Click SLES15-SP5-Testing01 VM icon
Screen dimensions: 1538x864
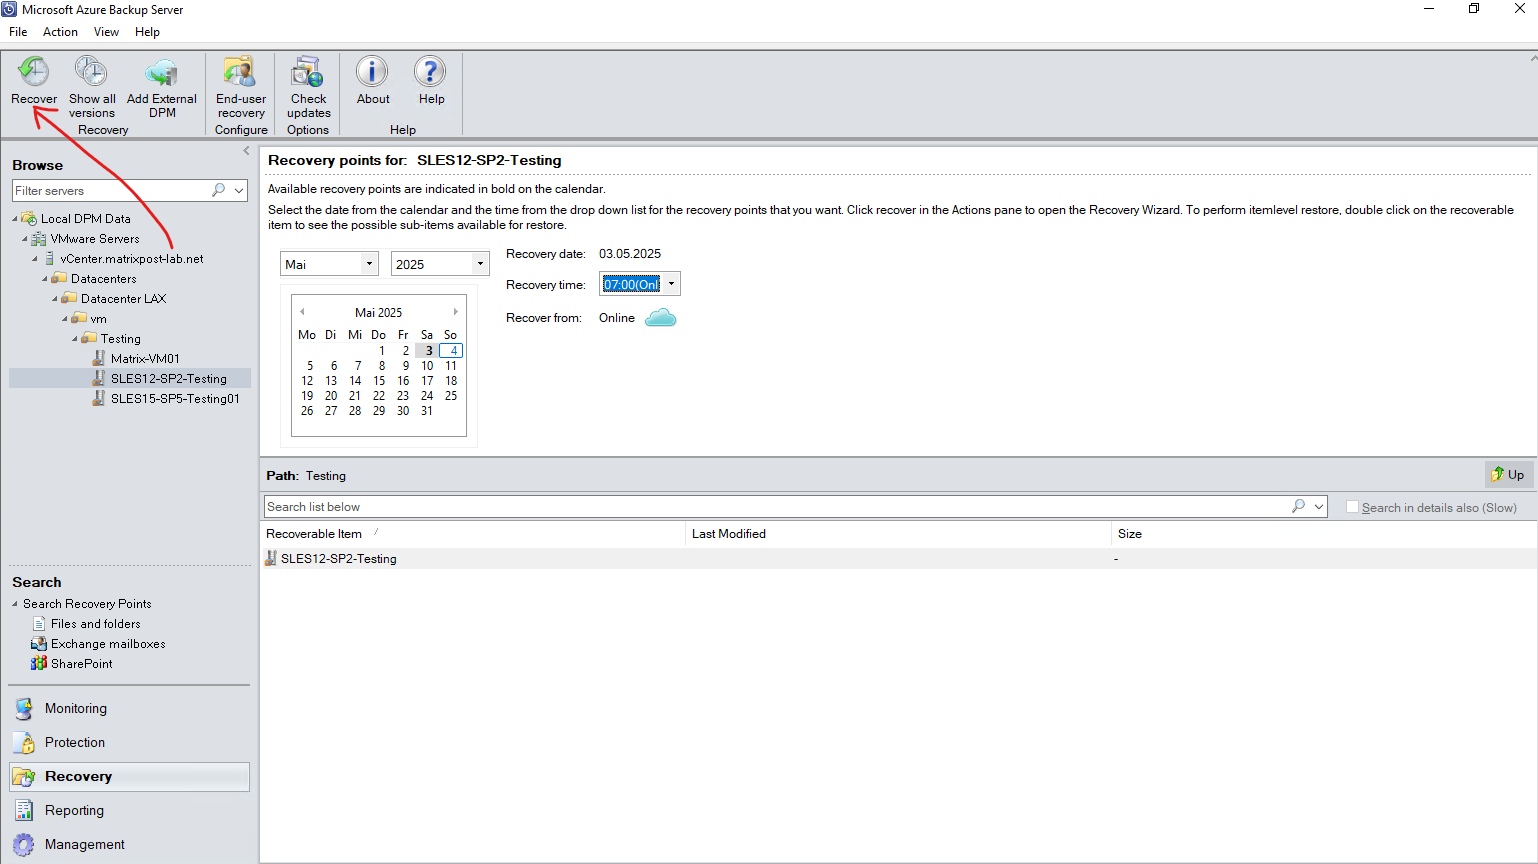tap(98, 398)
